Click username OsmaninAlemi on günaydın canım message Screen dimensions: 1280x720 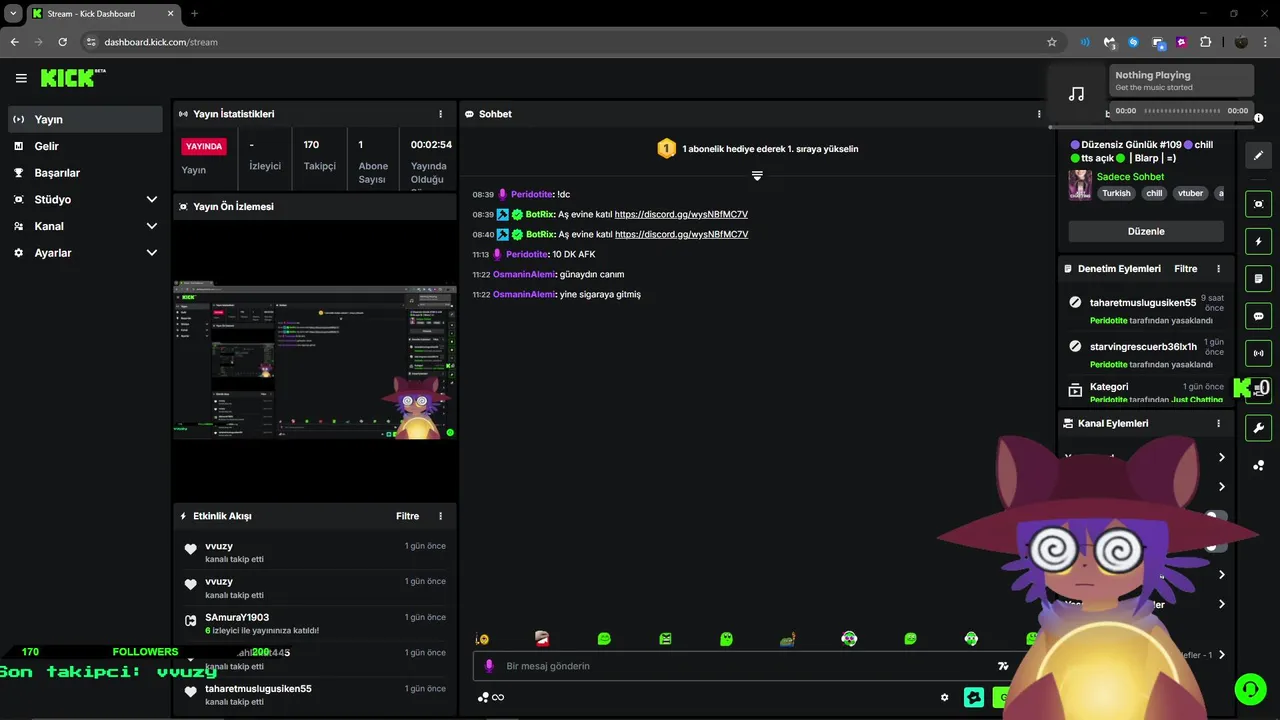524,274
